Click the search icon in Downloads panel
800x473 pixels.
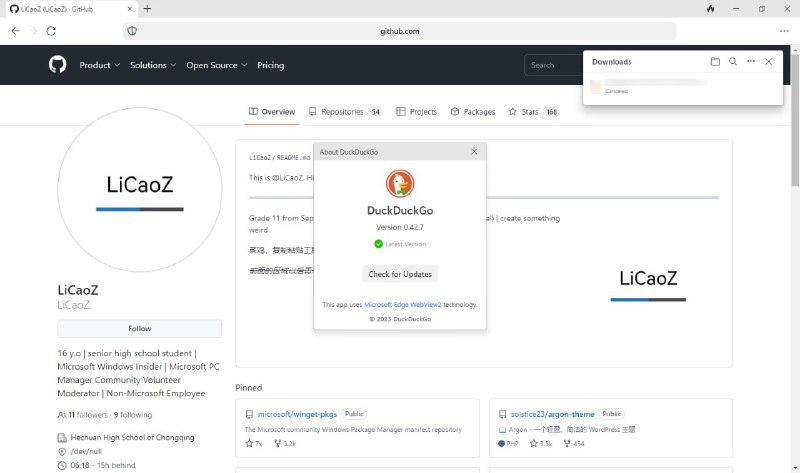click(x=733, y=62)
